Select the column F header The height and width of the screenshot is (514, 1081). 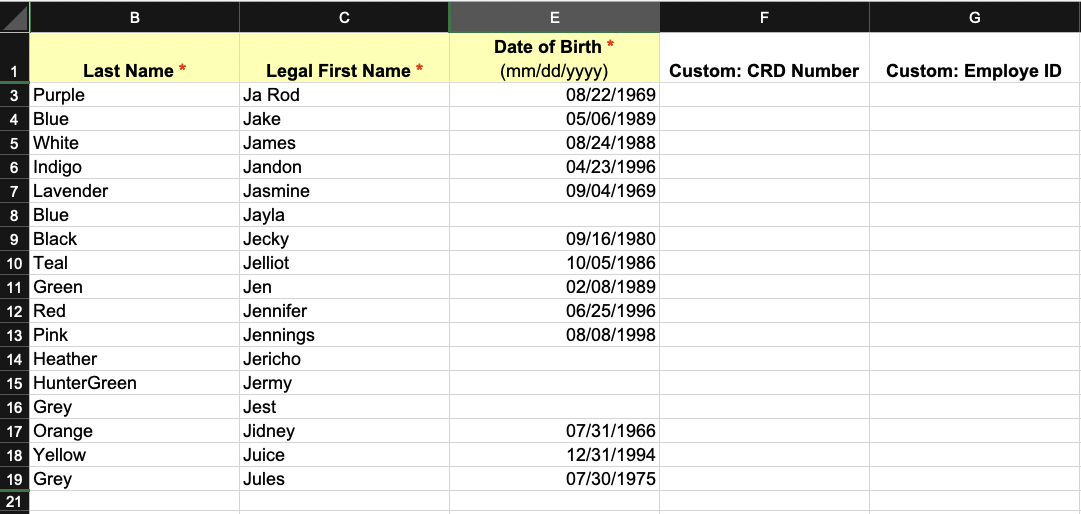pos(764,16)
